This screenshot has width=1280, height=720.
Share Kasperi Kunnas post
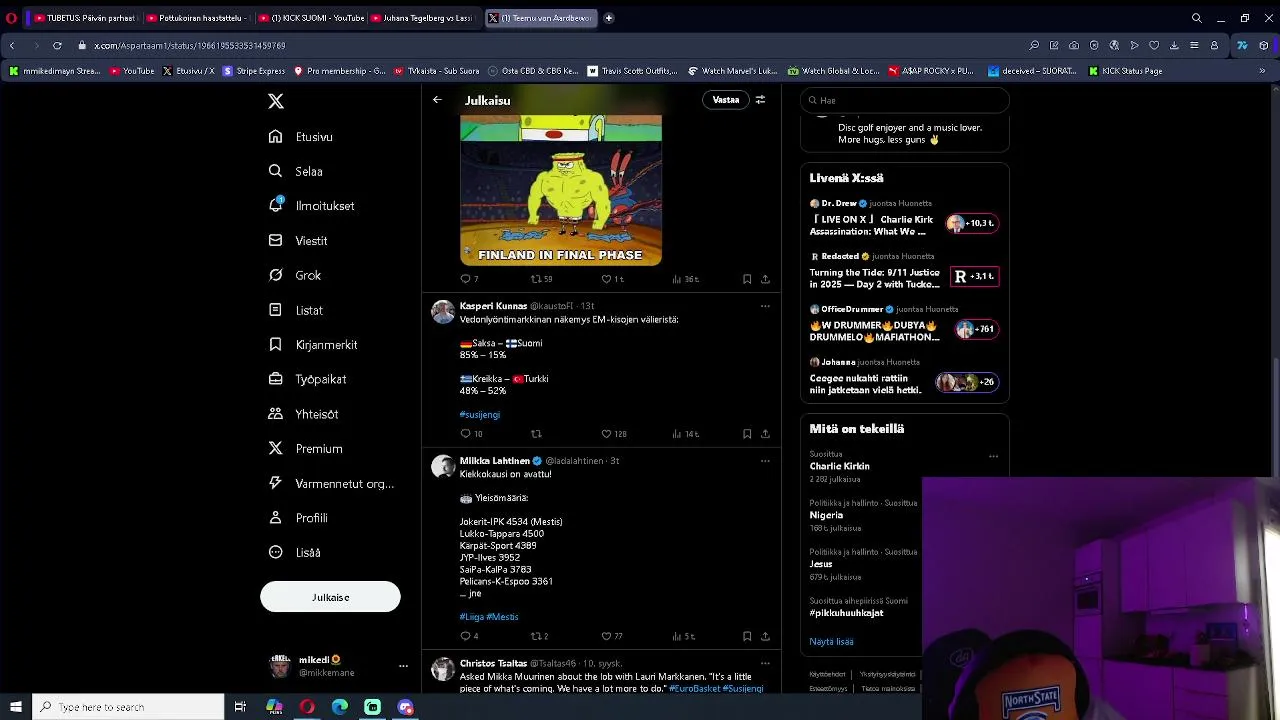[765, 434]
